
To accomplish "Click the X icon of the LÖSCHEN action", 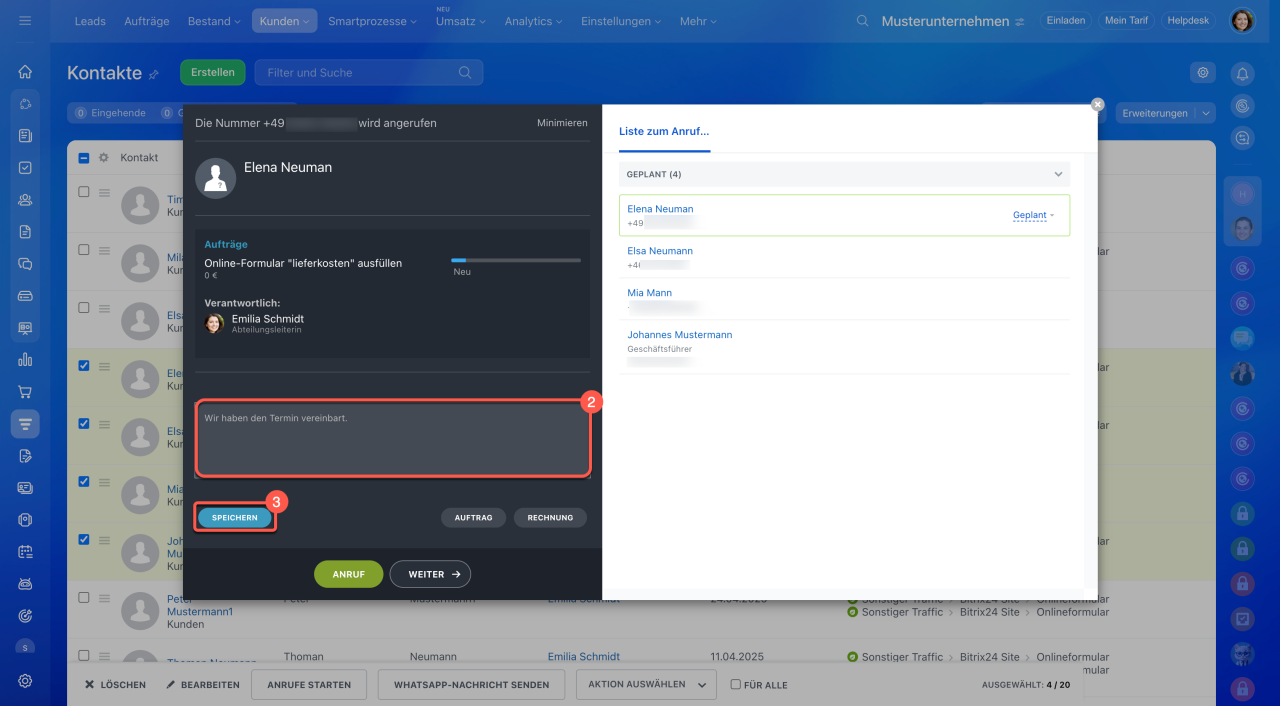I will (90, 685).
